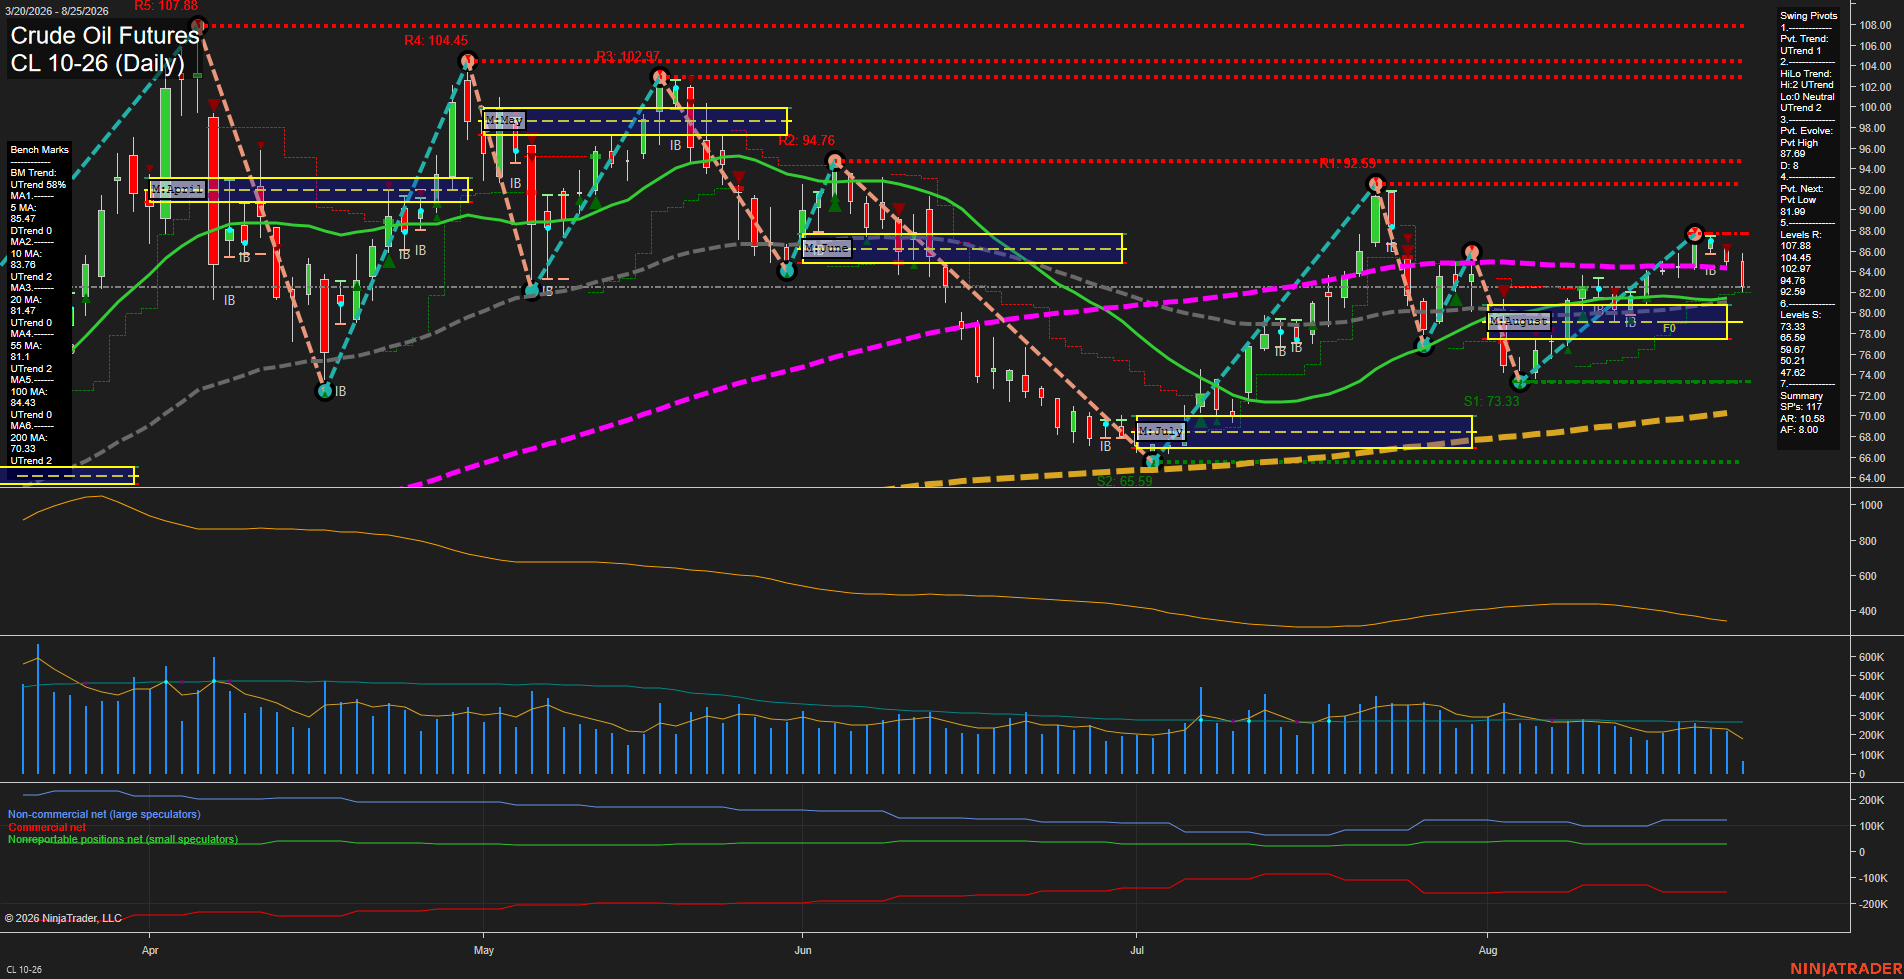The image size is (1904, 979).
Task: Select the 'Levels R:' heading
Action: click(x=1801, y=235)
